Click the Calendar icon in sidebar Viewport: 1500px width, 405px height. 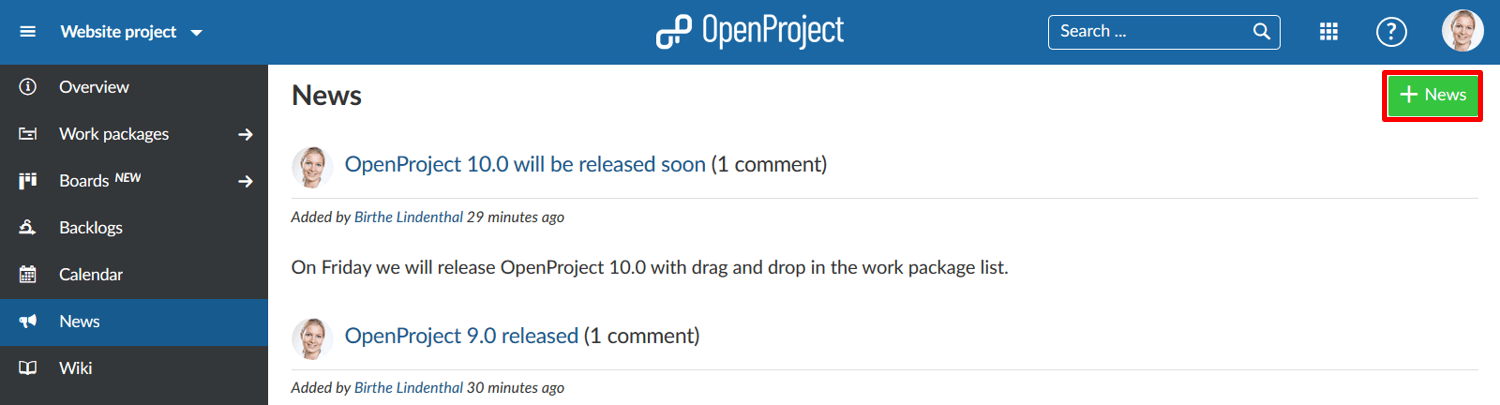click(x=28, y=274)
